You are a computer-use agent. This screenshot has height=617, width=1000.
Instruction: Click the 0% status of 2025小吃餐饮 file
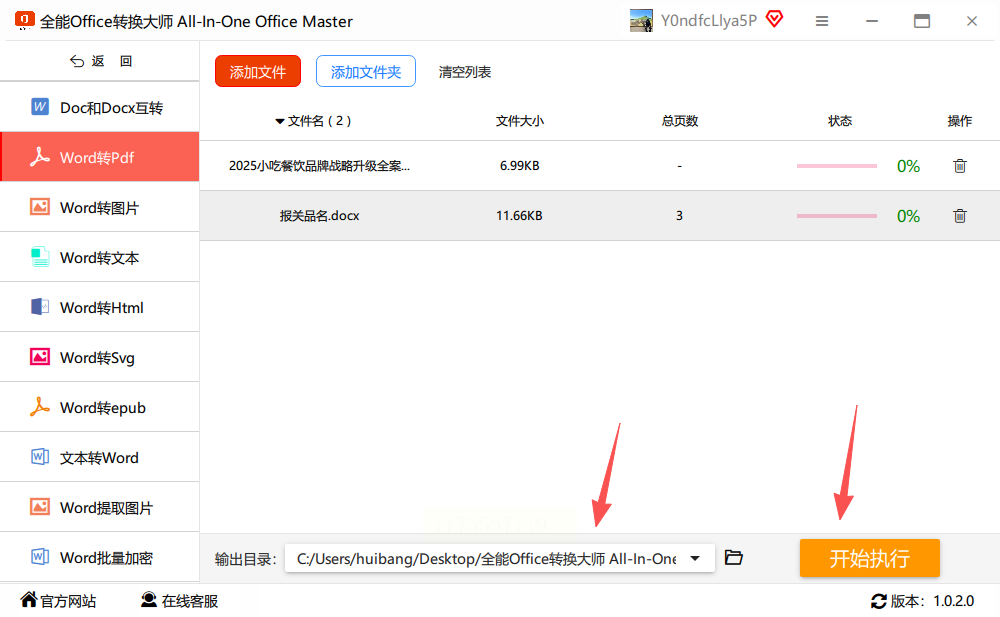click(908, 167)
